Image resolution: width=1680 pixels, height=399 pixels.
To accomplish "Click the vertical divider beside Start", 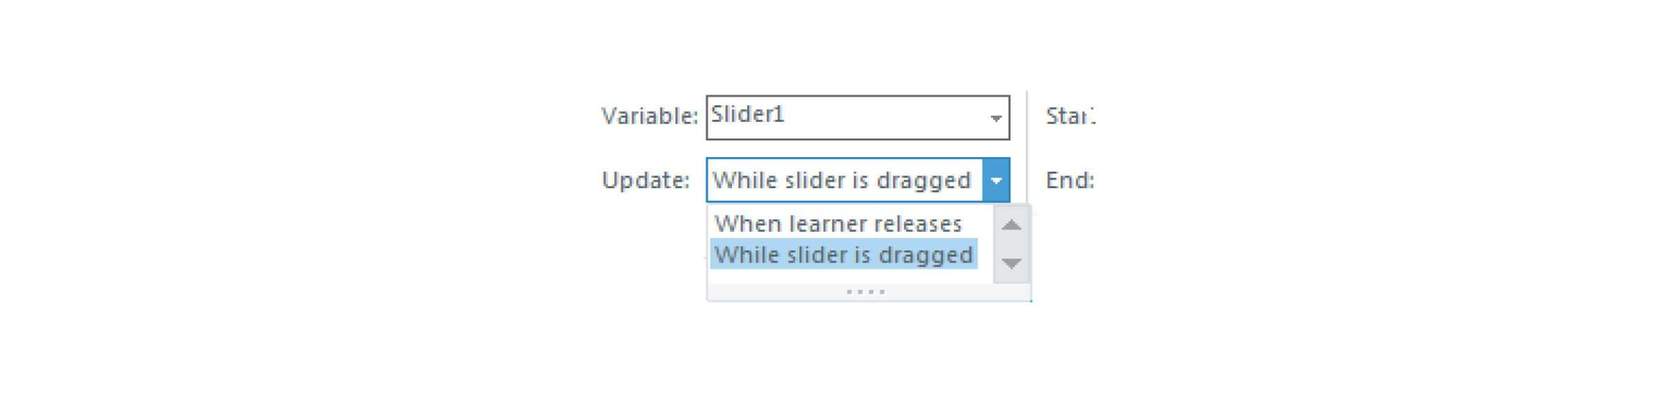I will (1027, 146).
